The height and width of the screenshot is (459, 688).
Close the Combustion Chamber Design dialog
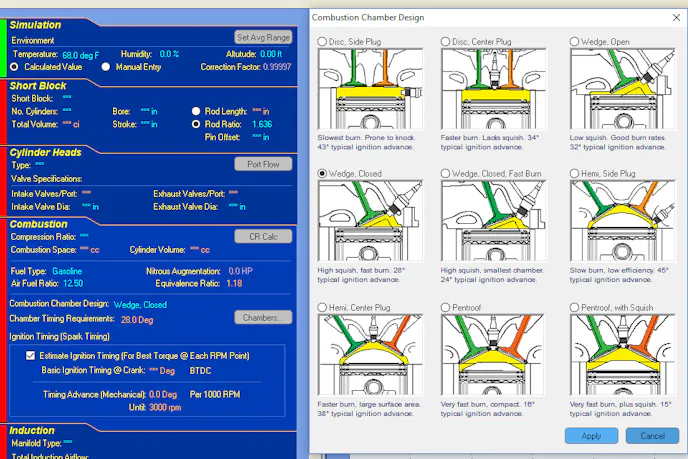(670, 17)
